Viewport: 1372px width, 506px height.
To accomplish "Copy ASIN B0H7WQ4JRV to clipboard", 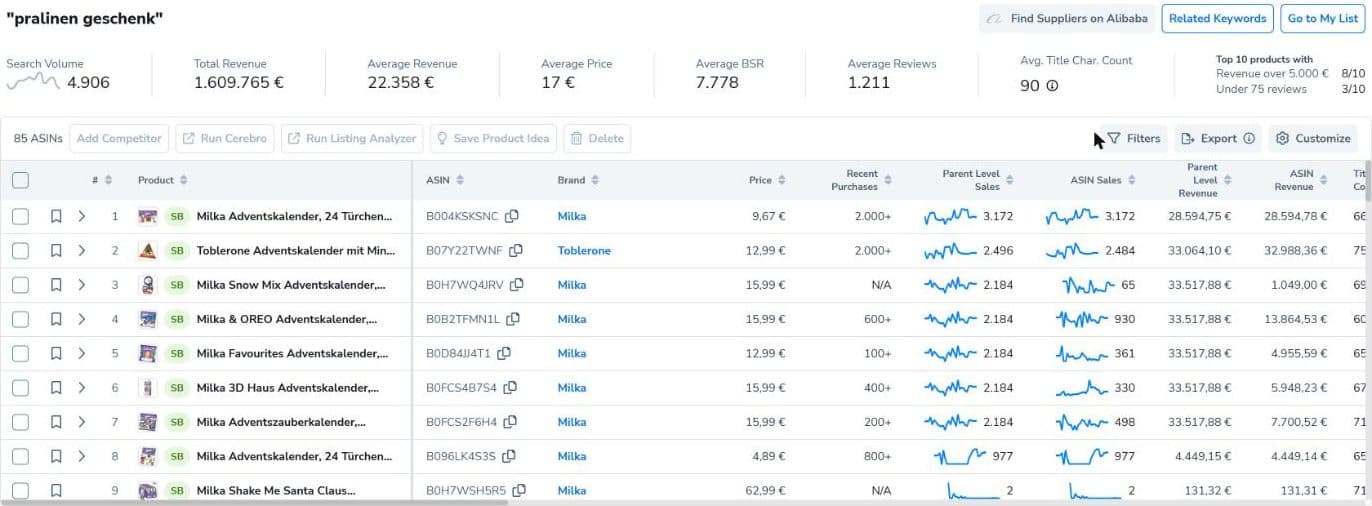I will (x=516, y=285).
